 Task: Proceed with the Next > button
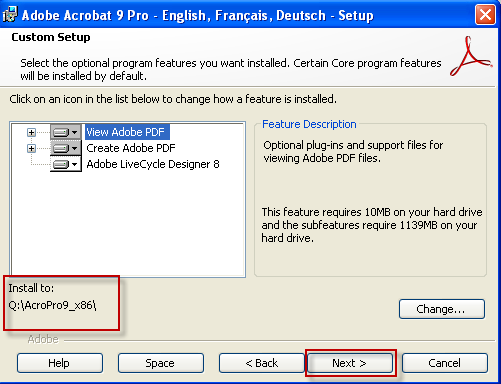(350, 363)
